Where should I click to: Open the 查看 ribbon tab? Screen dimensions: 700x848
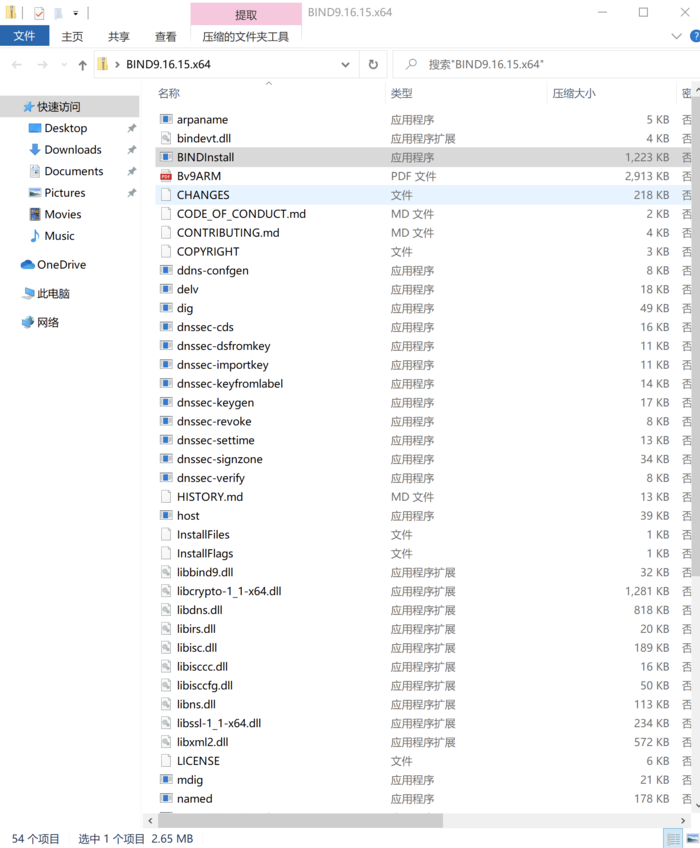[x=165, y=37]
